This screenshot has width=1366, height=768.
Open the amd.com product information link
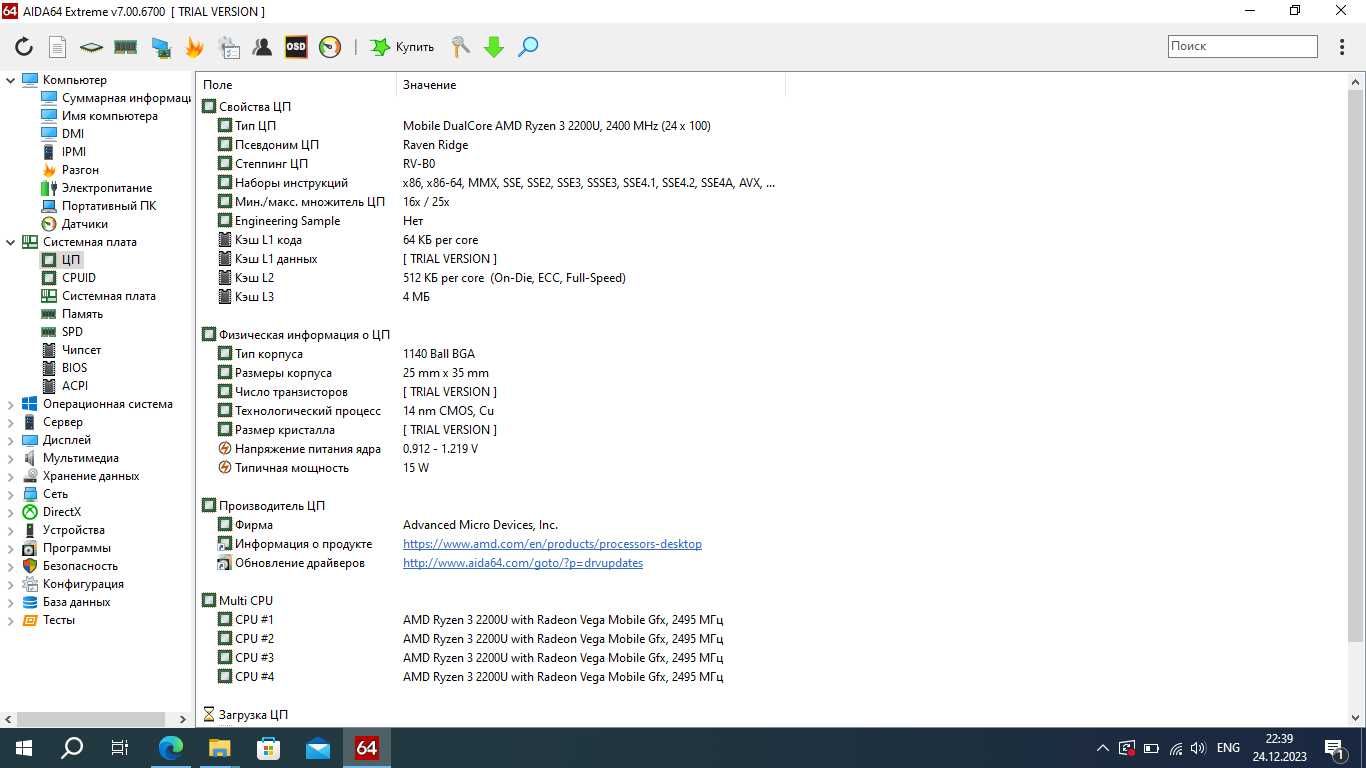pyautogui.click(x=552, y=544)
